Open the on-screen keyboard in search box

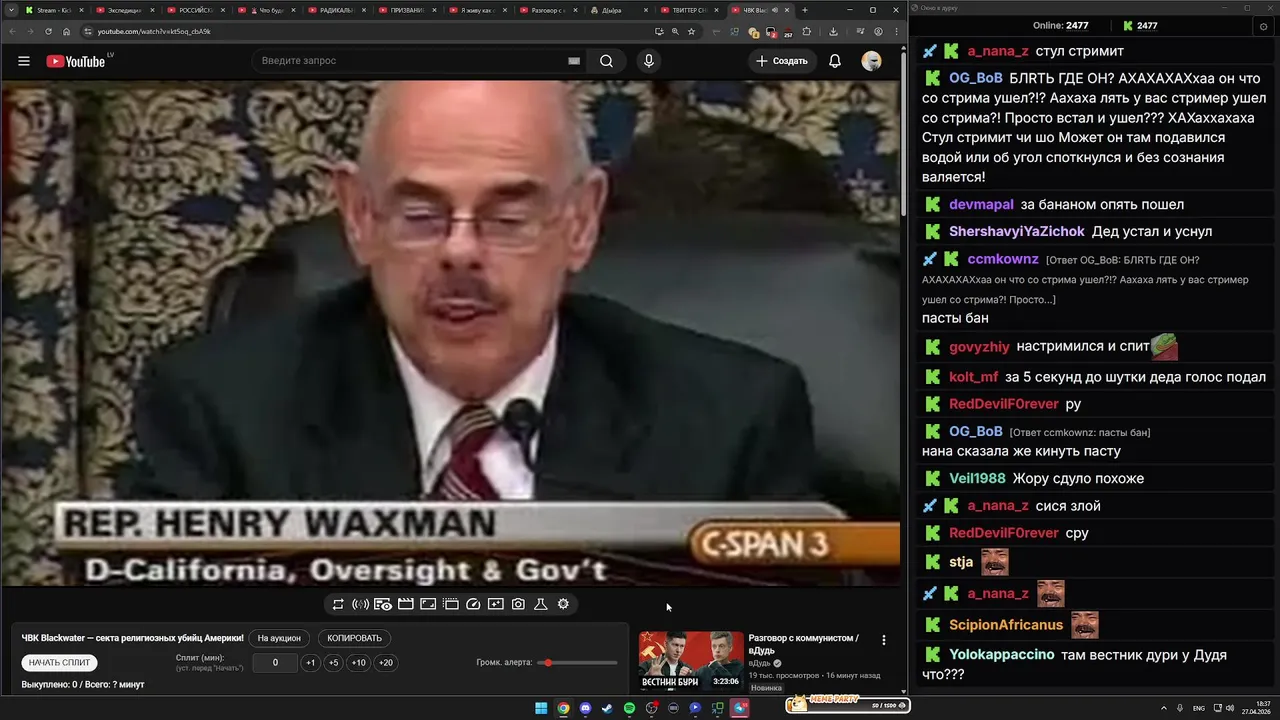pyautogui.click(x=574, y=61)
